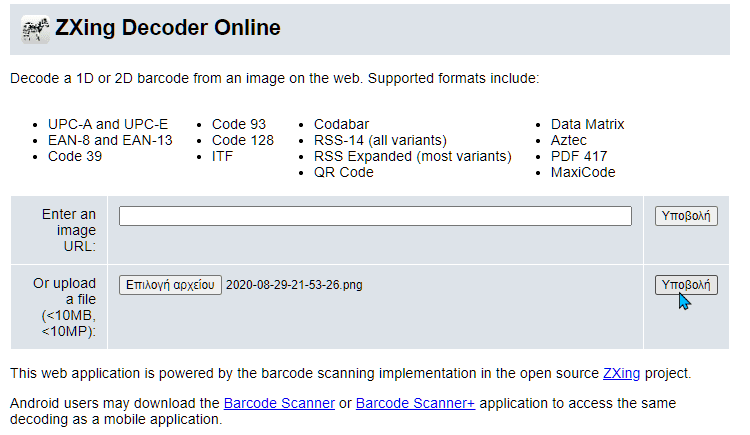Click the PDF 417 list item
The height and width of the screenshot is (435, 750).
pyautogui.click(x=579, y=156)
